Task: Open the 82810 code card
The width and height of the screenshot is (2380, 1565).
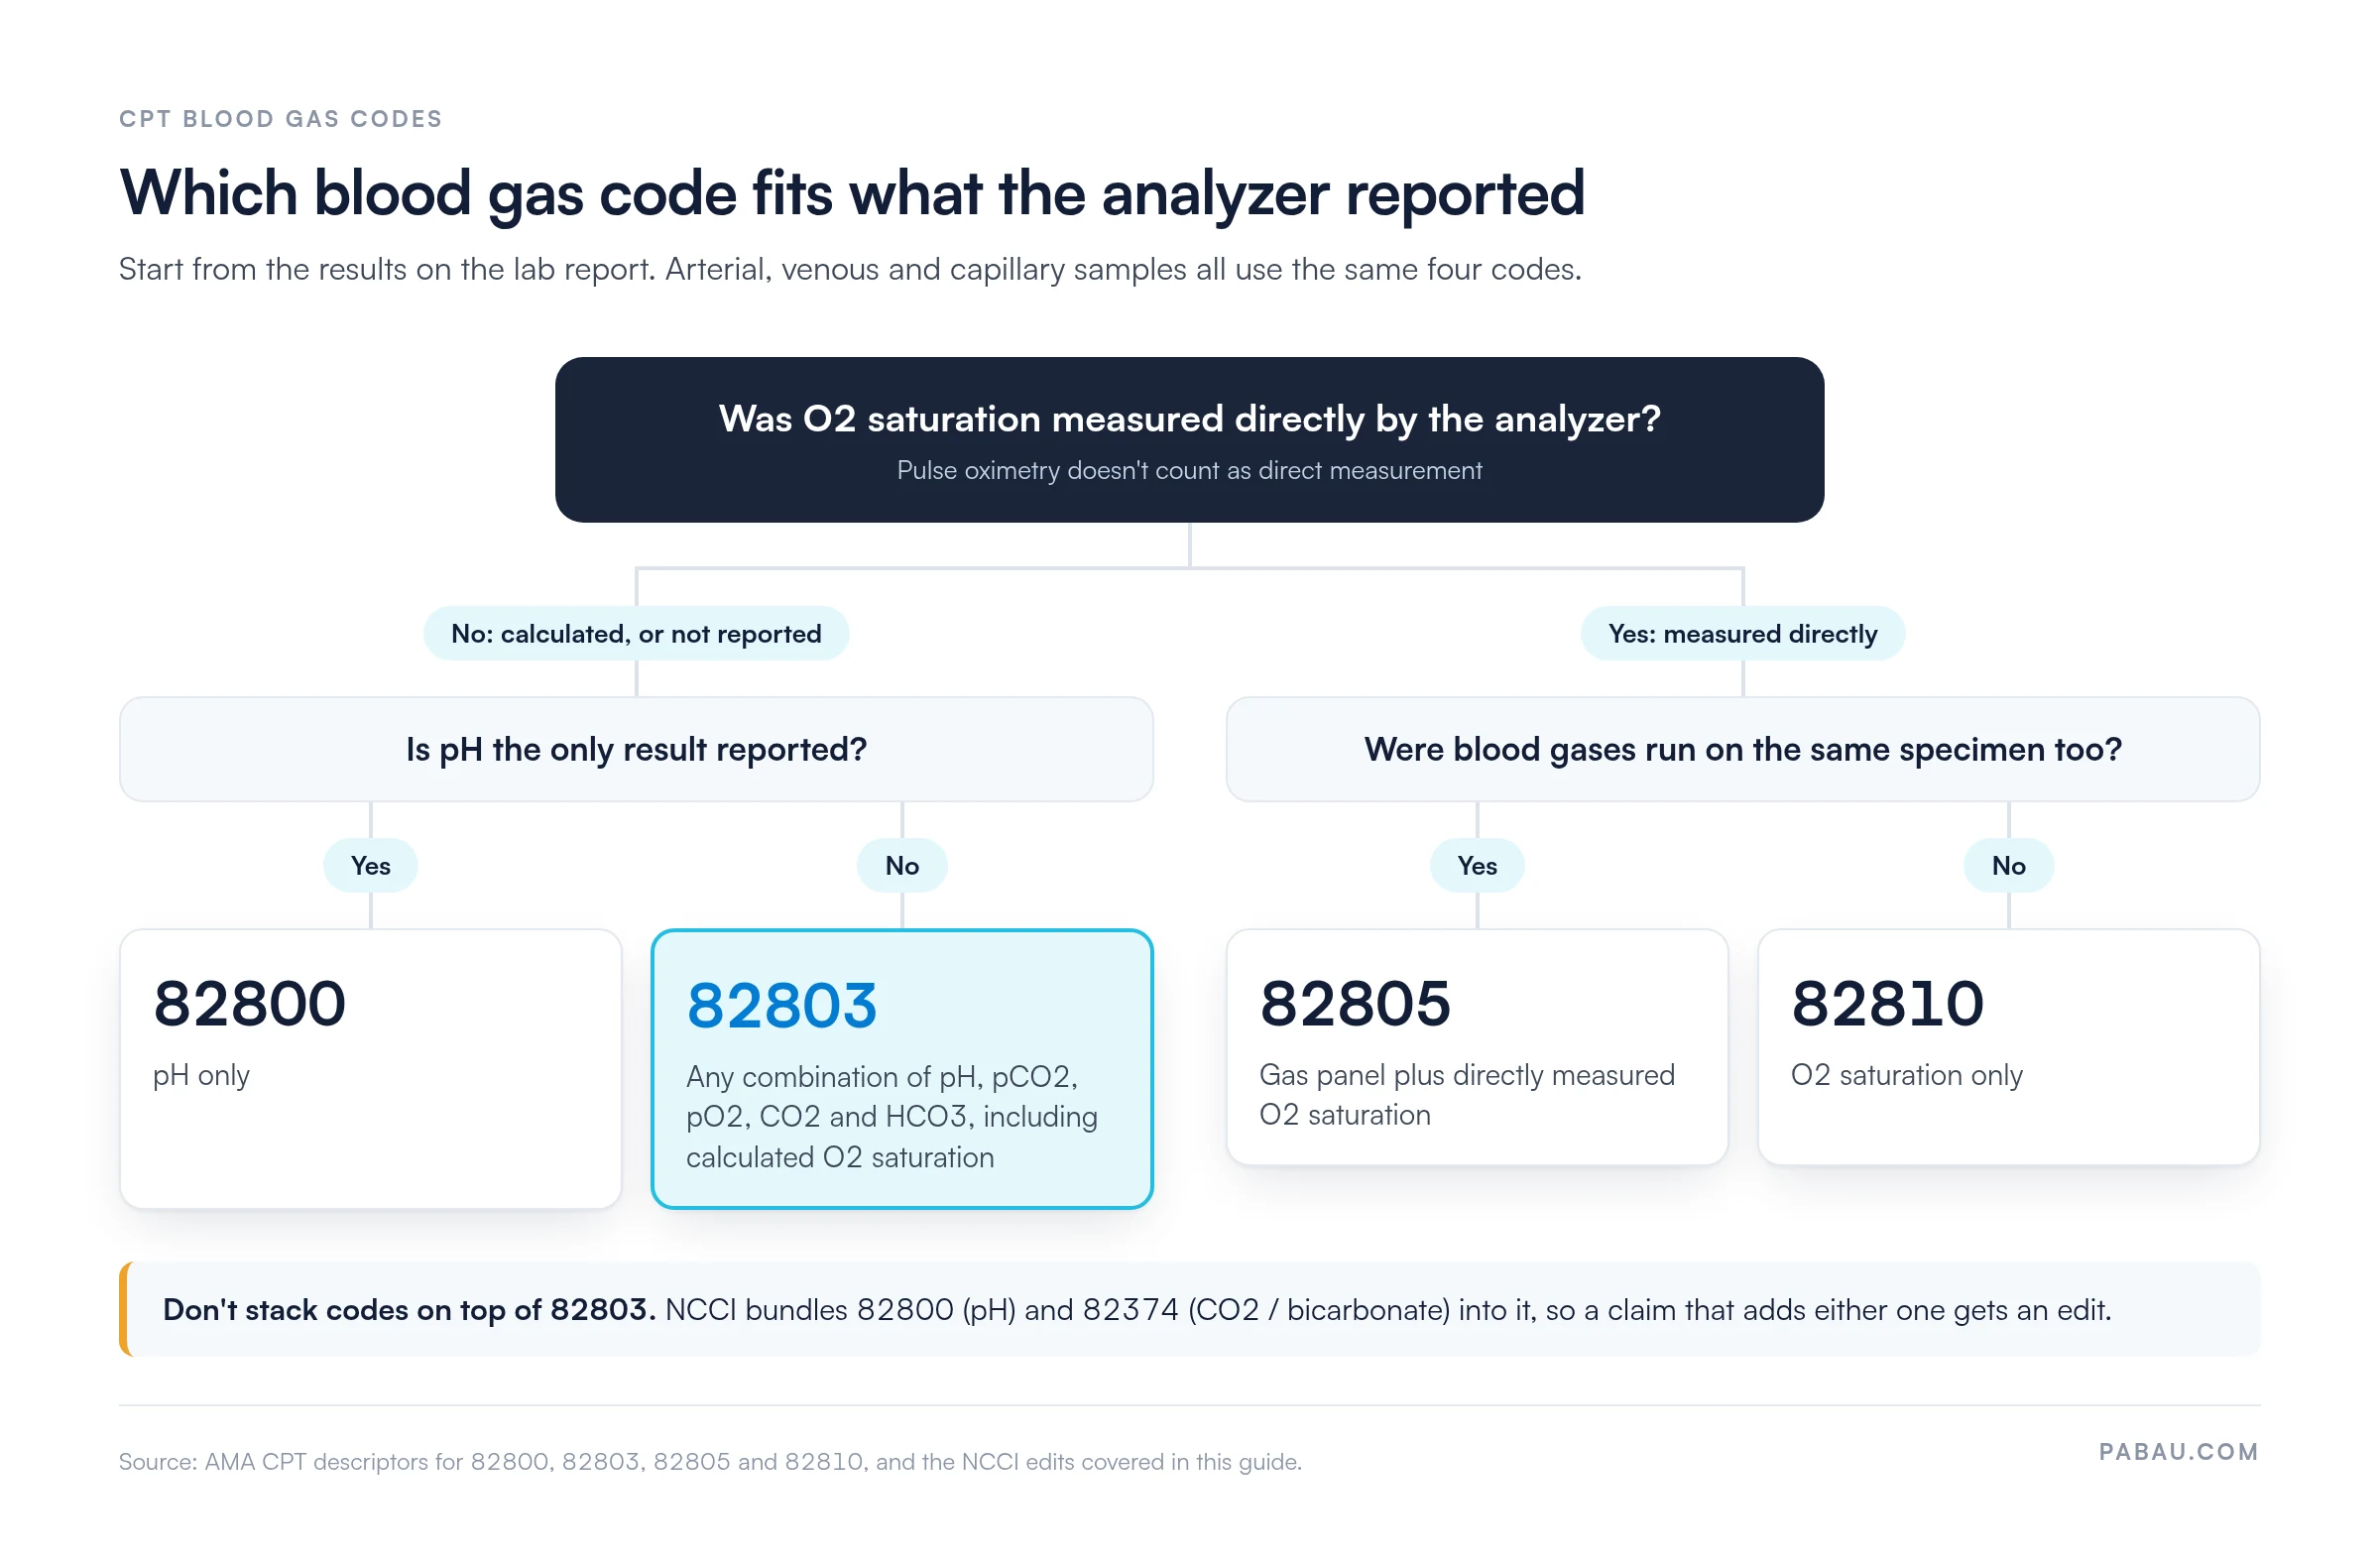Action: (x=2008, y=1046)
